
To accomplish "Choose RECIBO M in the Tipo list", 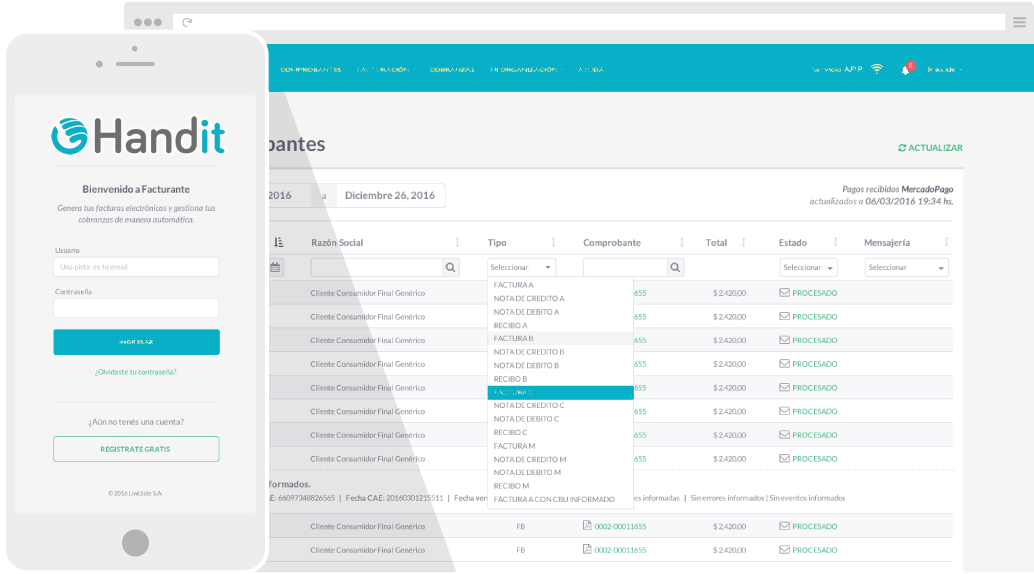I will [x=511, y=486].
